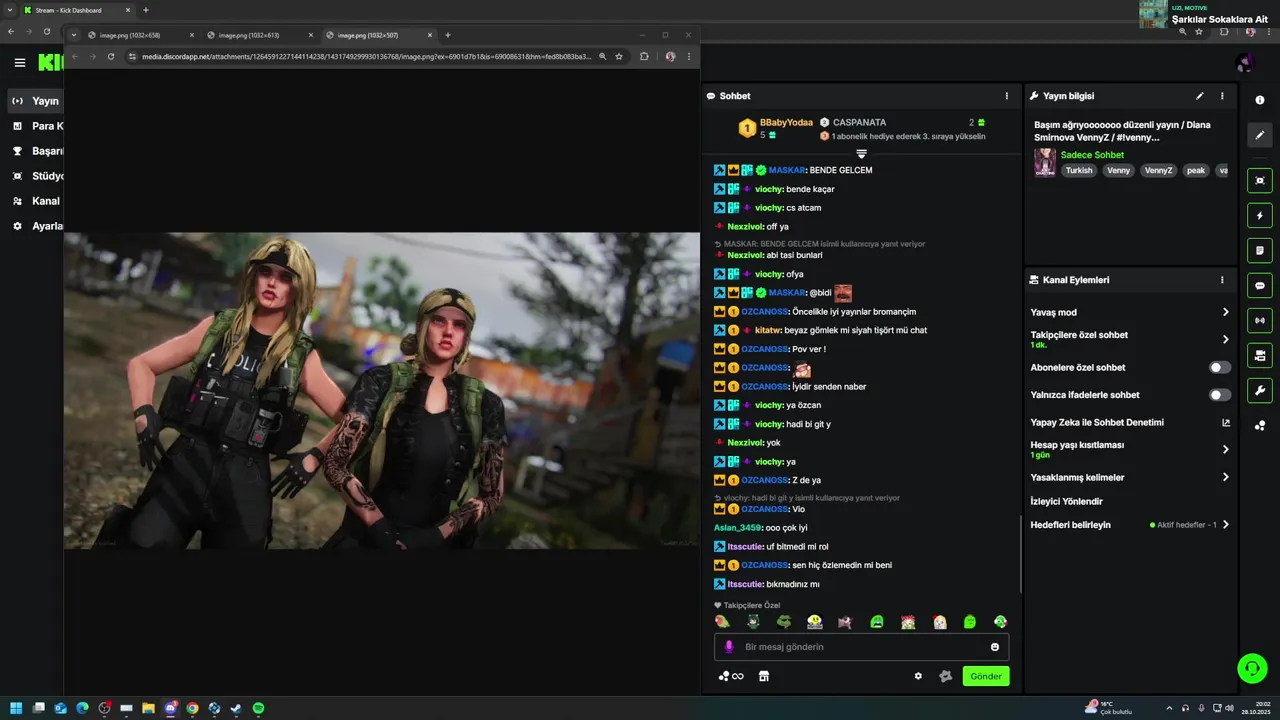Click the pencil icon in the right sidebar
Screen dimensions: 1280x720
pyautogui.click(x=1260, y=135)
